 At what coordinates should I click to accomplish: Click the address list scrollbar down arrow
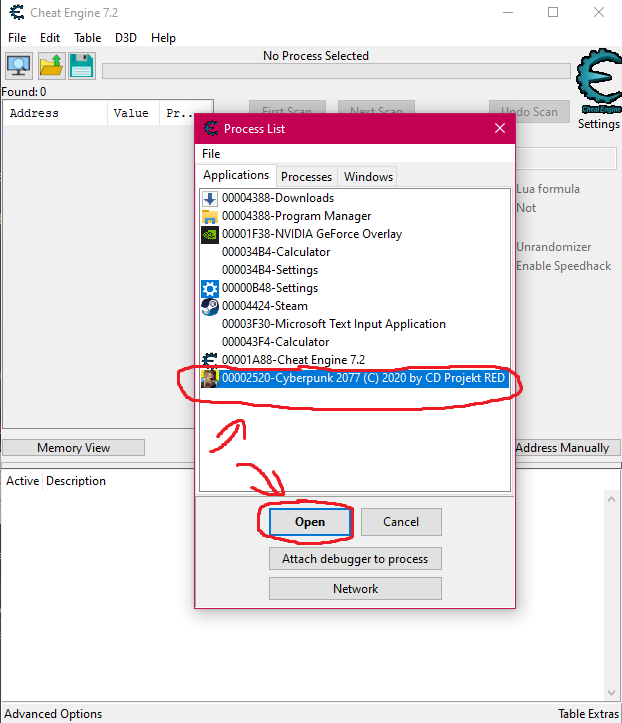[611, 693]
